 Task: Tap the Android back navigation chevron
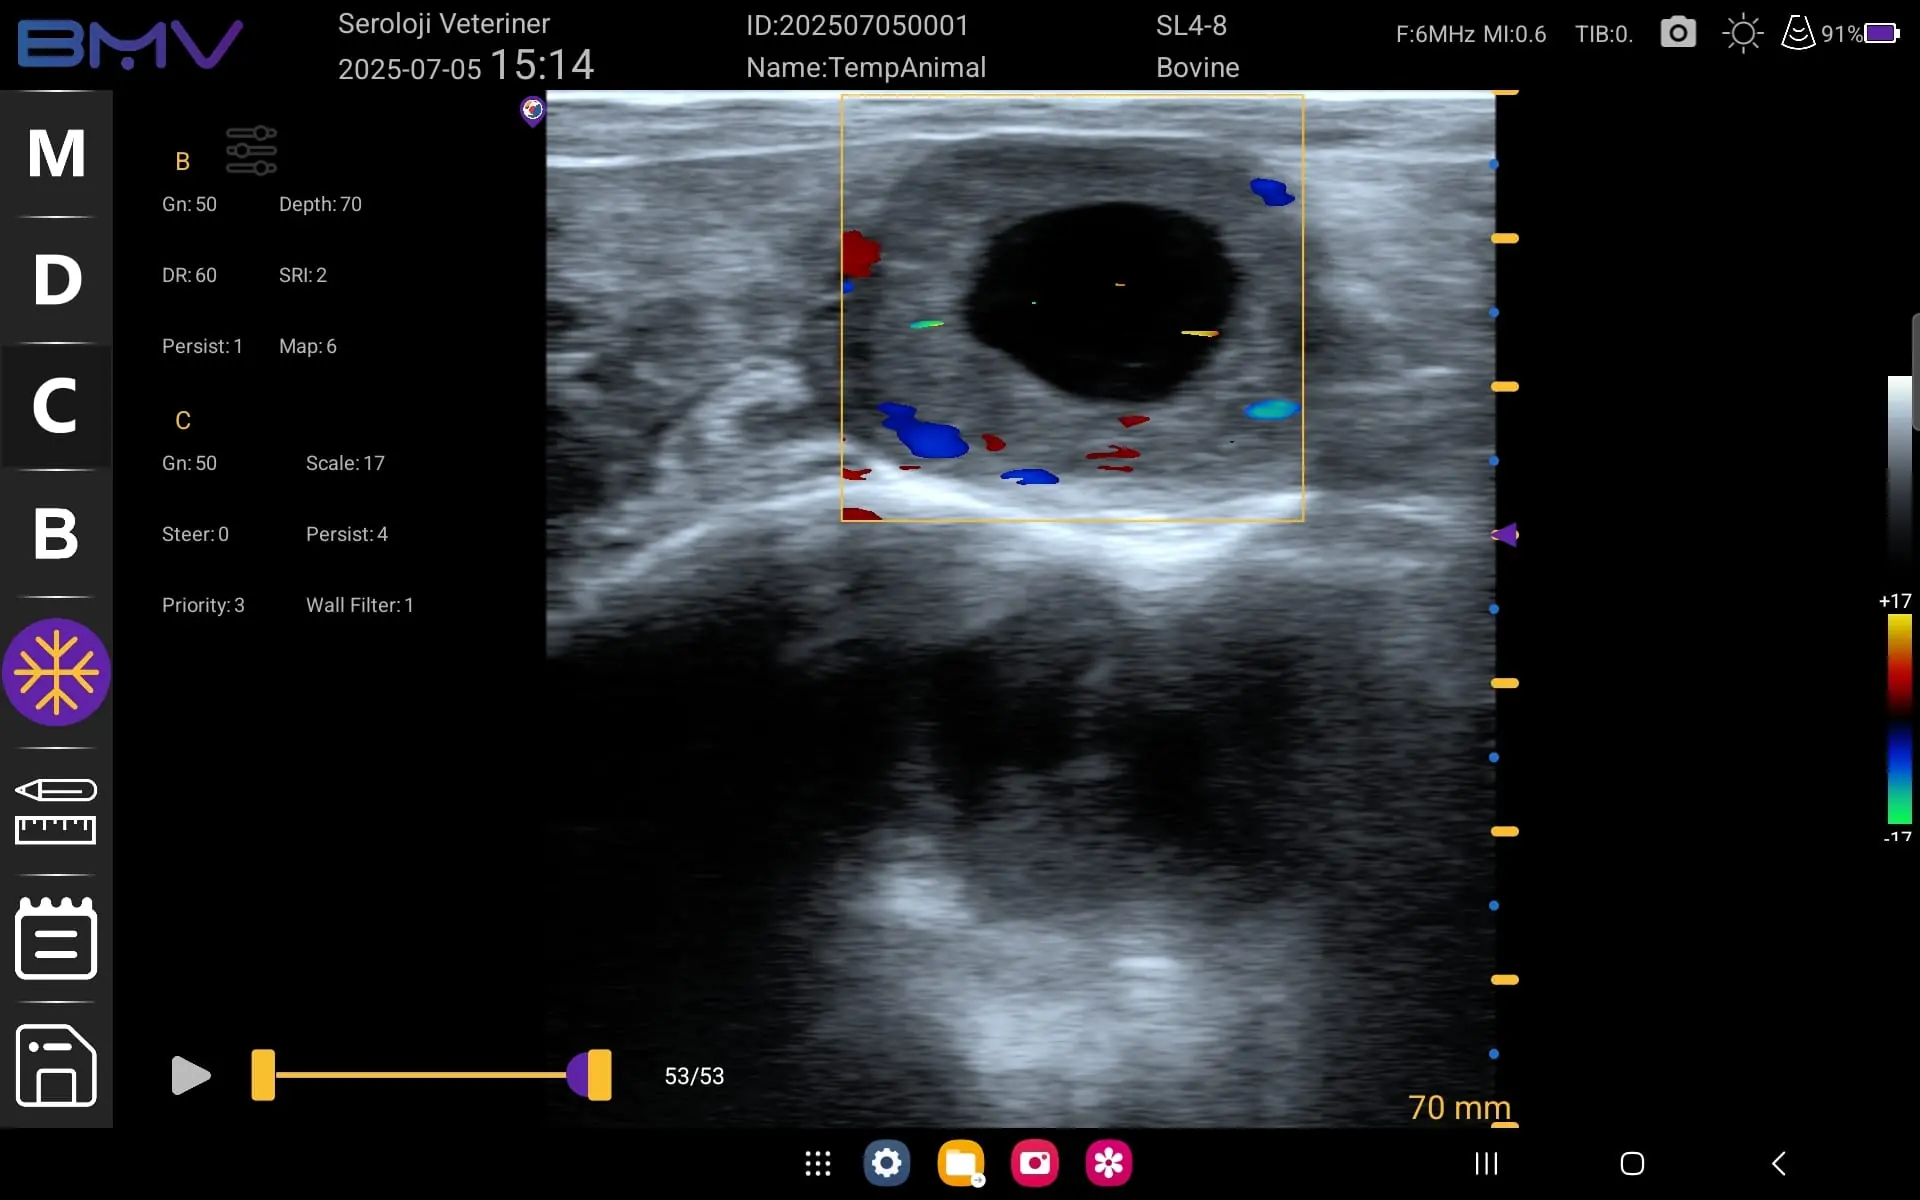[x=1778, y=1163]
